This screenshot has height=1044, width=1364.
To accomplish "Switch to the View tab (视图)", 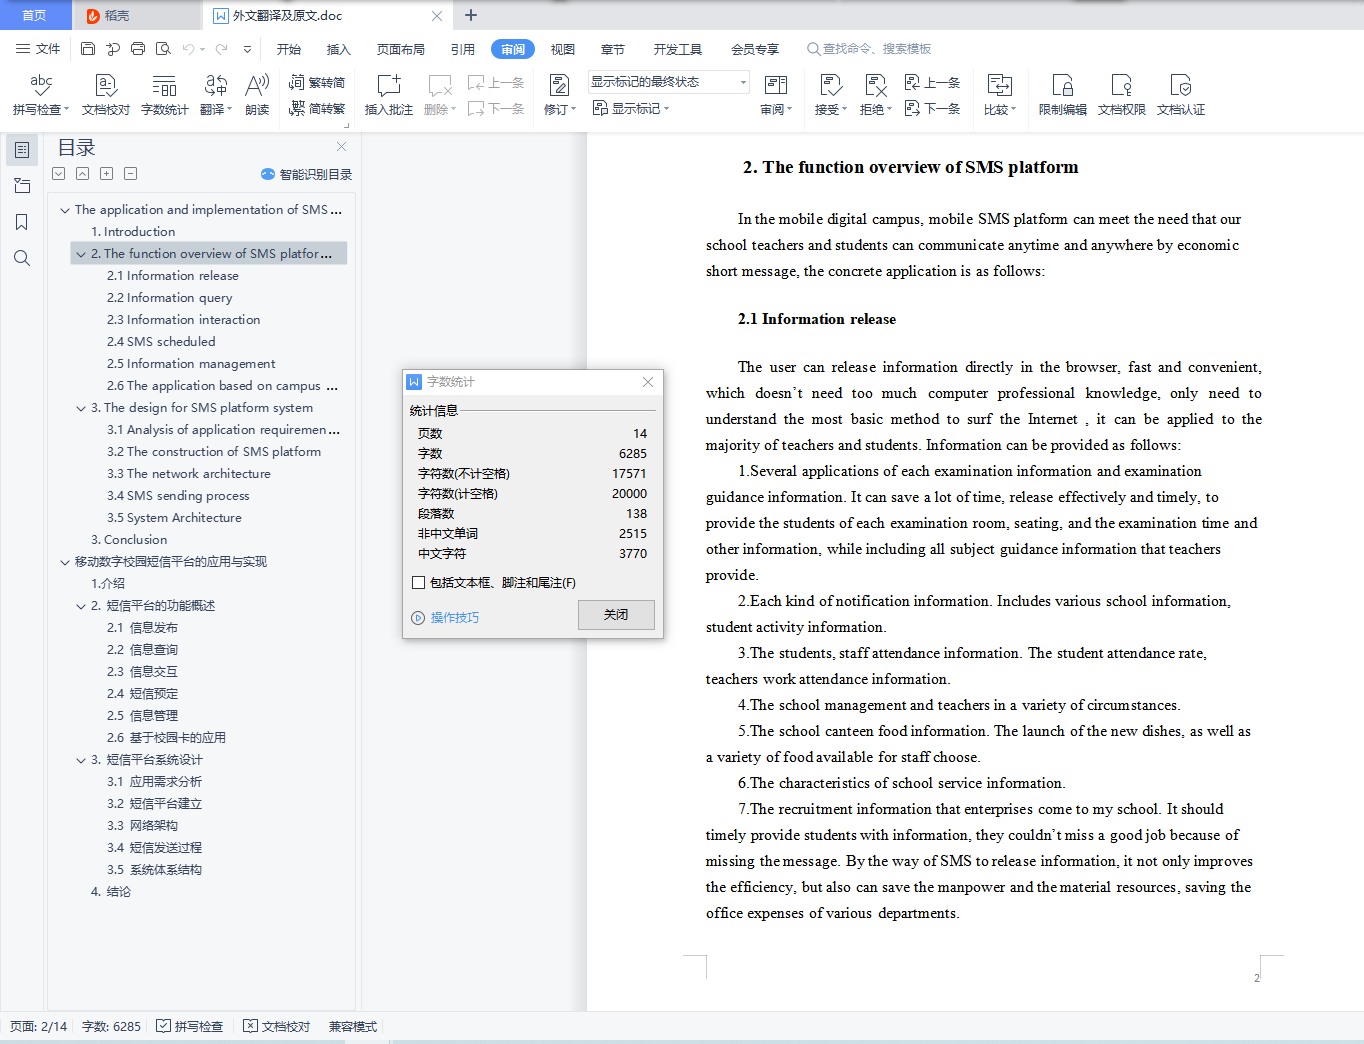I will (x=563, y=49).
